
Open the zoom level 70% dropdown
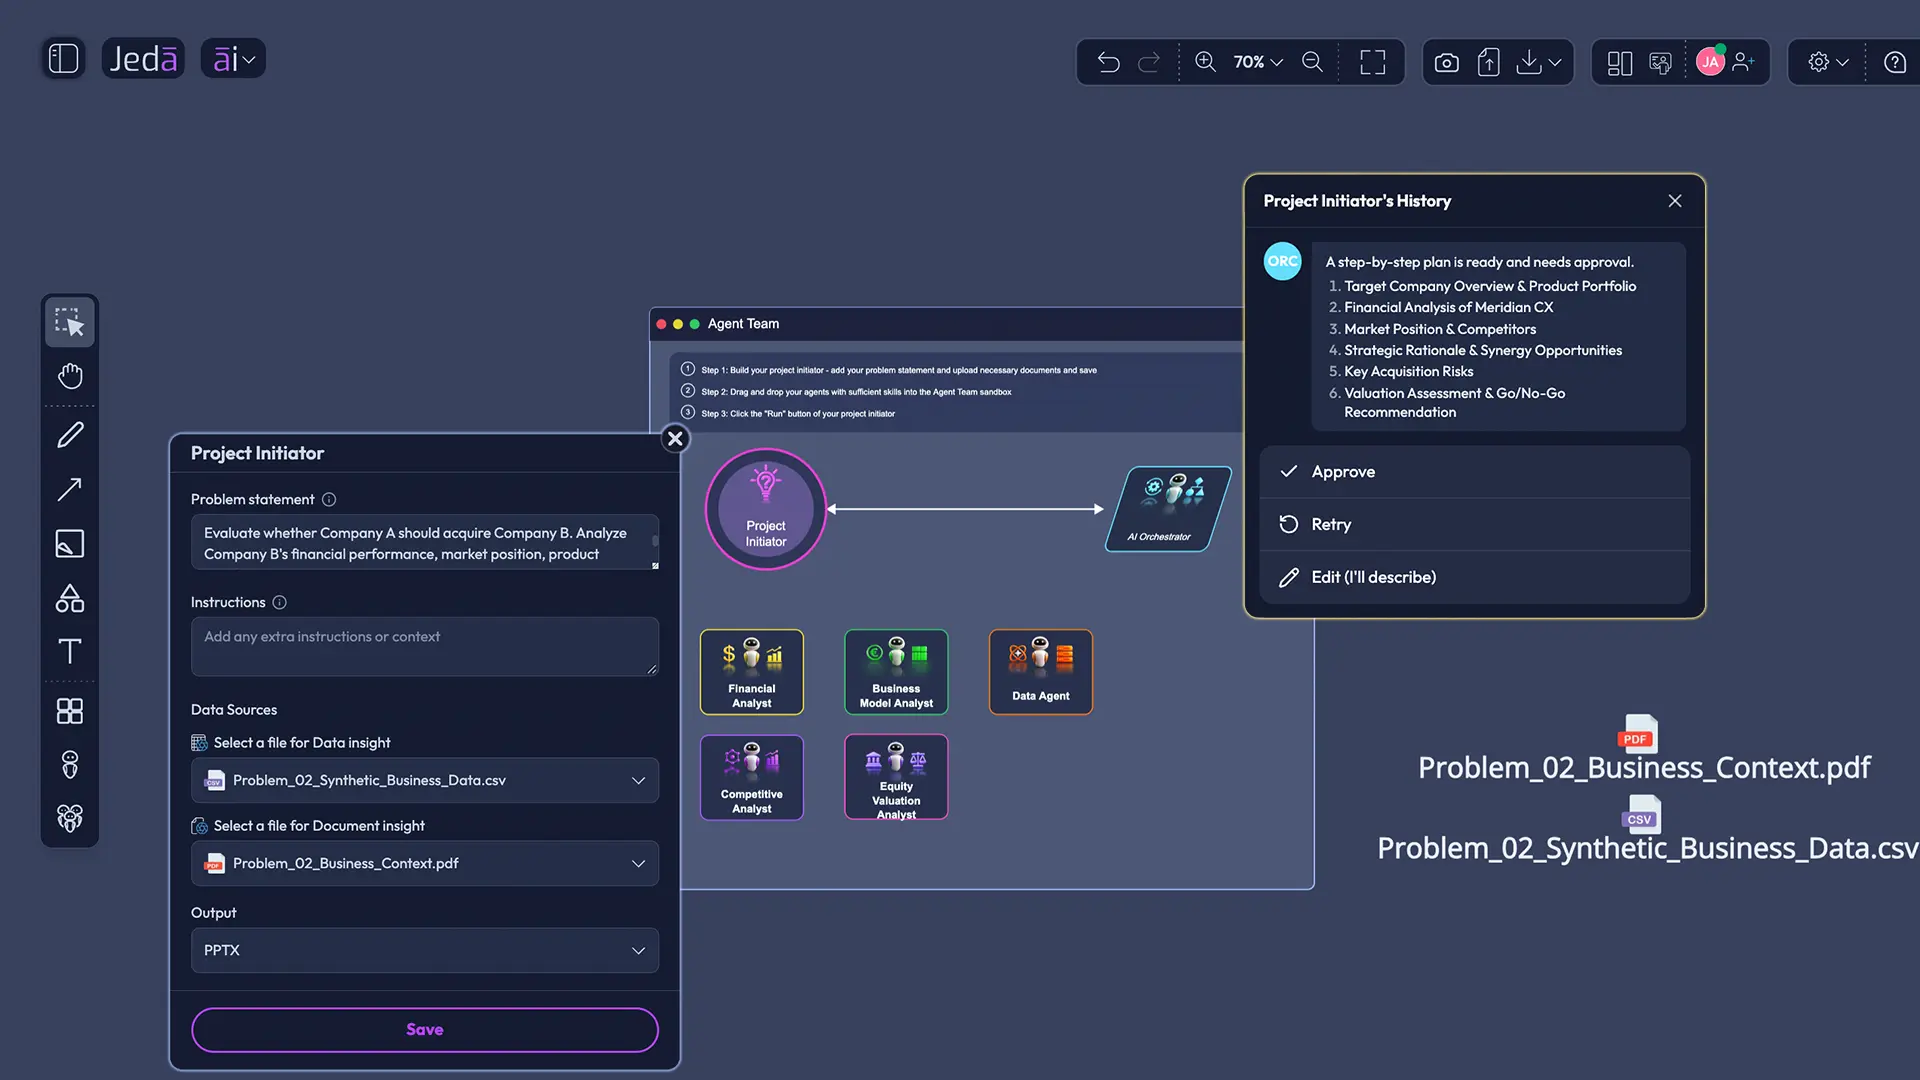pyautogui.click(x=1257, y=62)
